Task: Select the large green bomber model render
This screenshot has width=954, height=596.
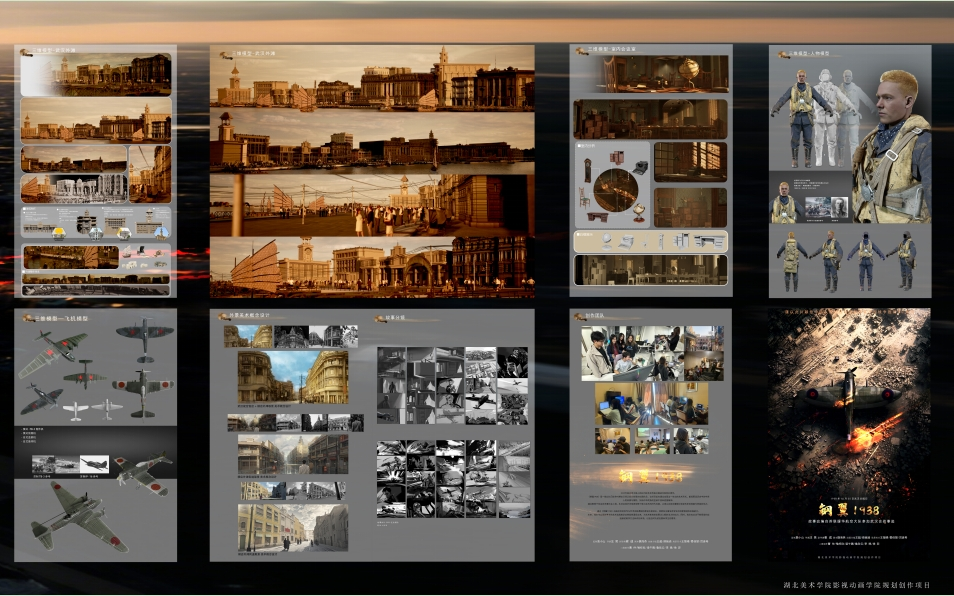Action: pyautogui.click(x=80, y=515)
